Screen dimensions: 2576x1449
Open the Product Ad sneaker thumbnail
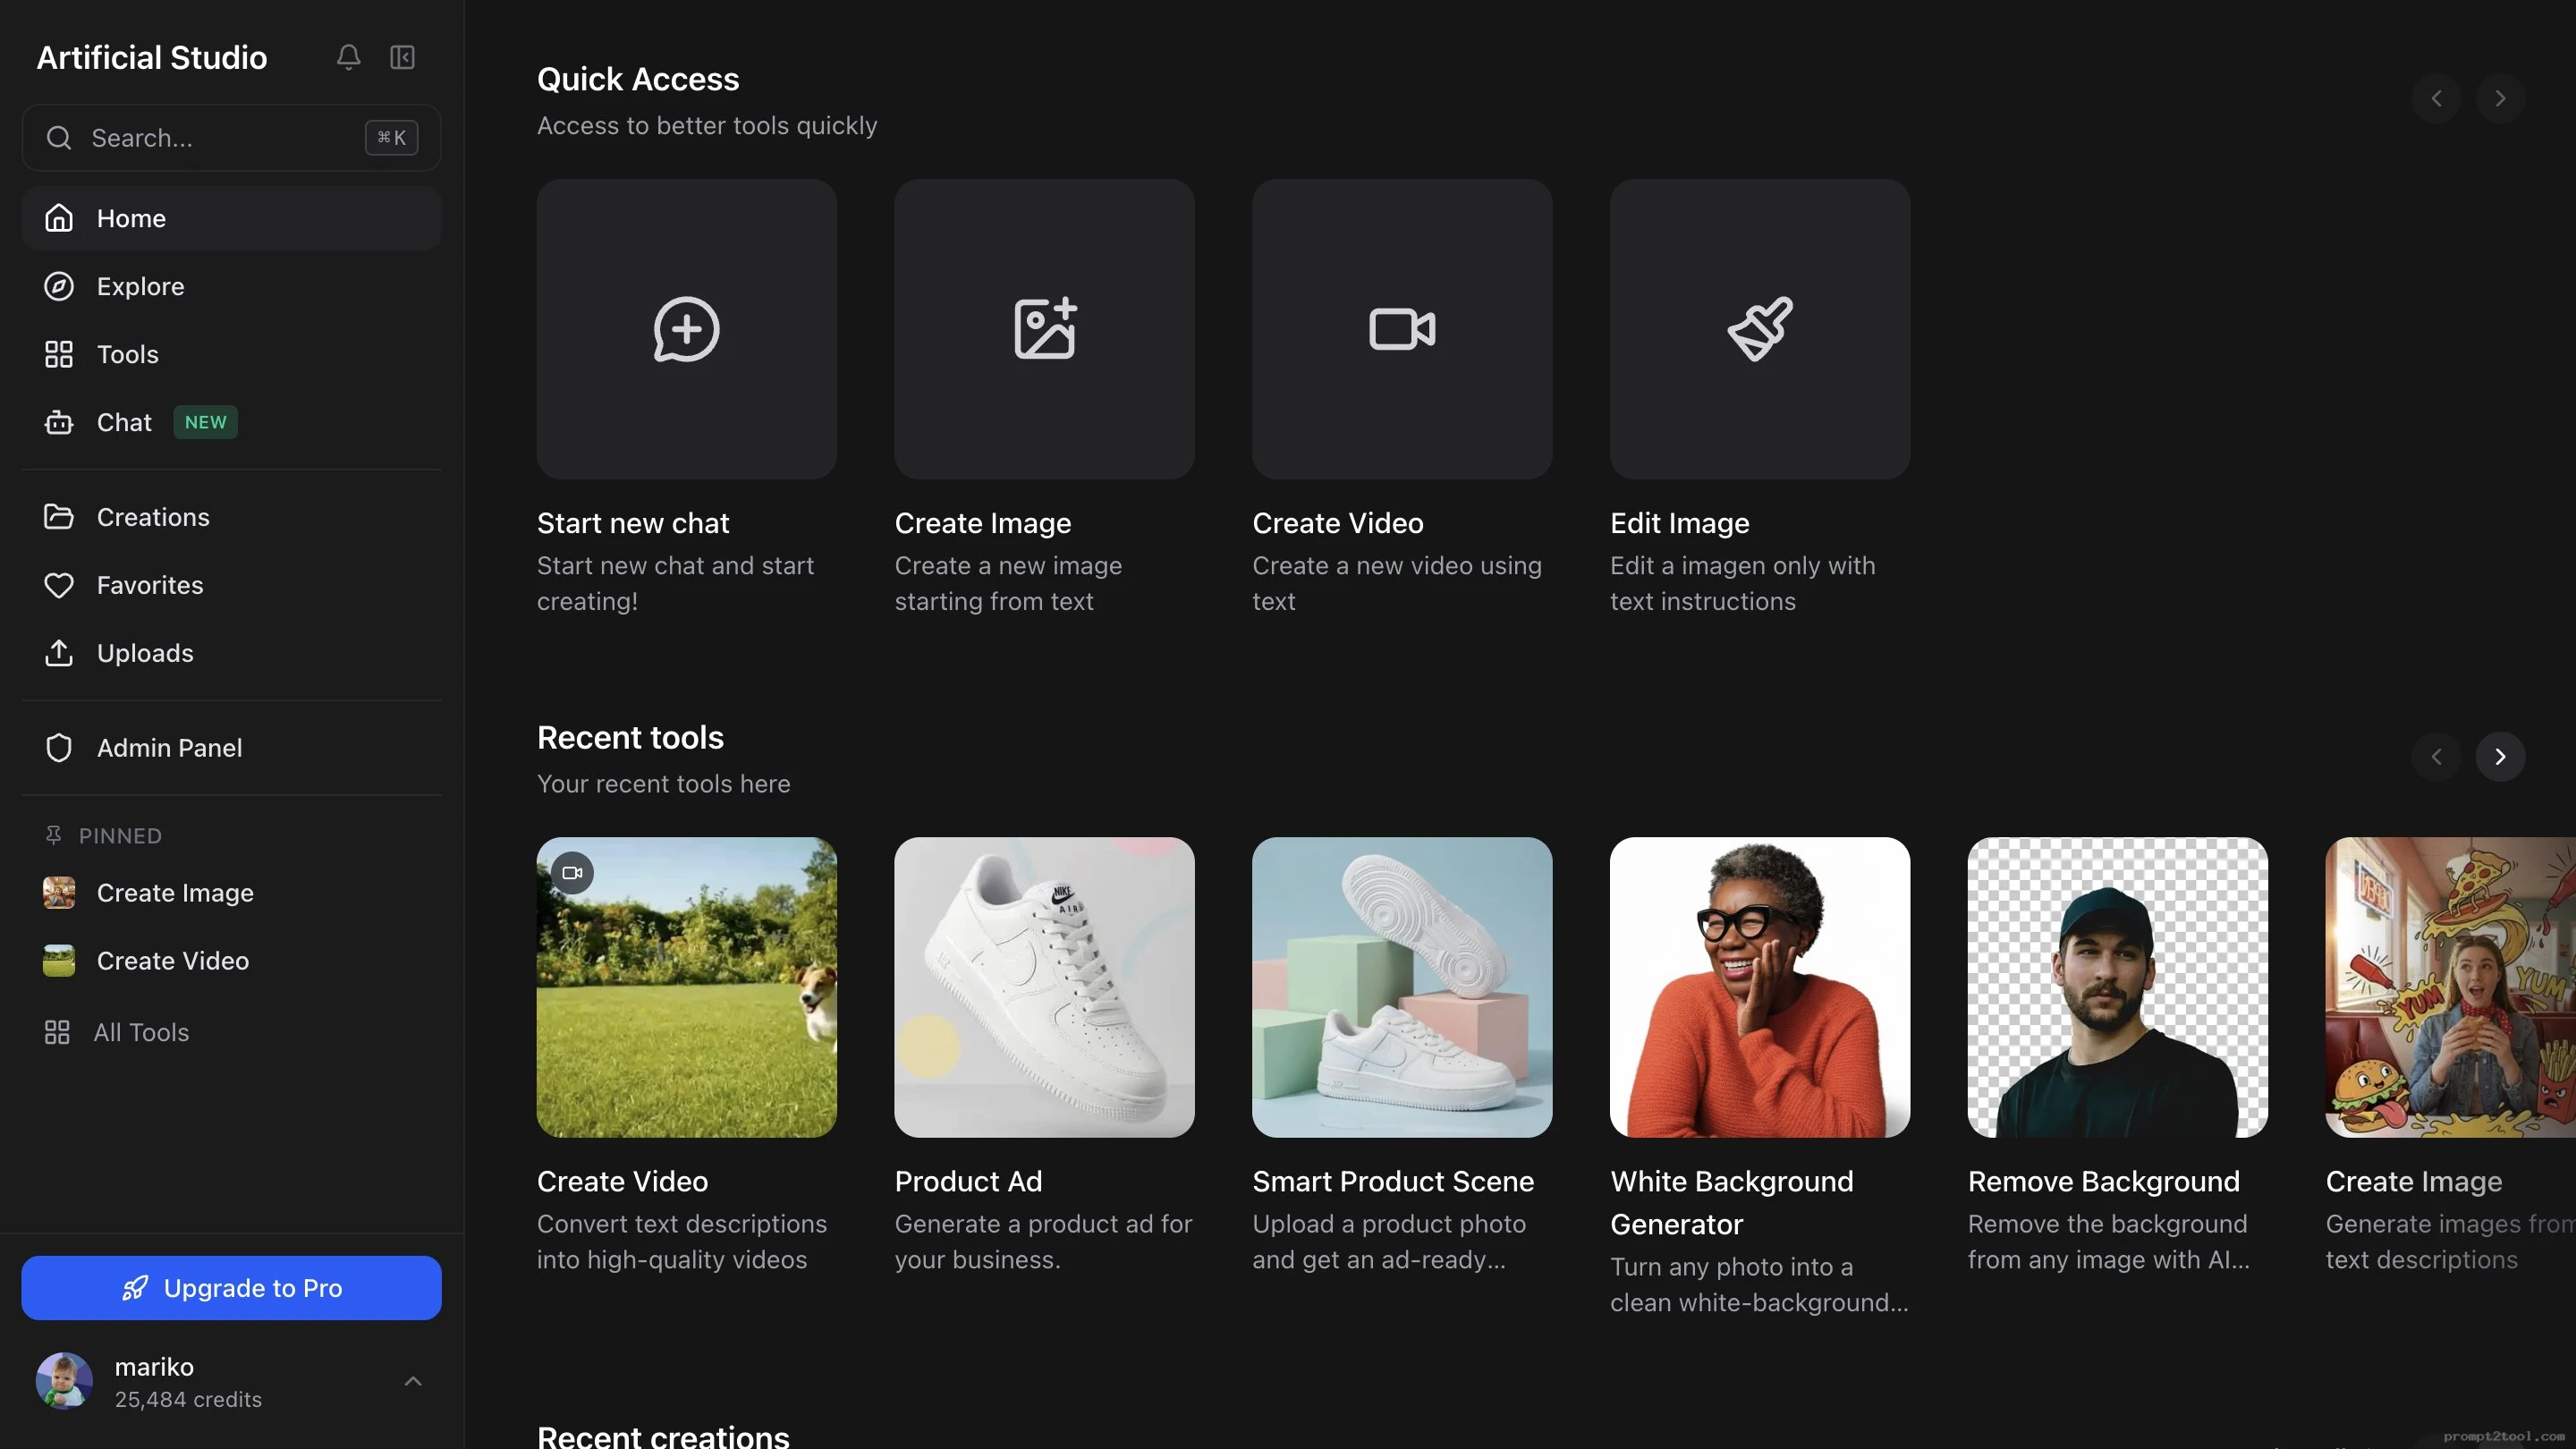1044,987
